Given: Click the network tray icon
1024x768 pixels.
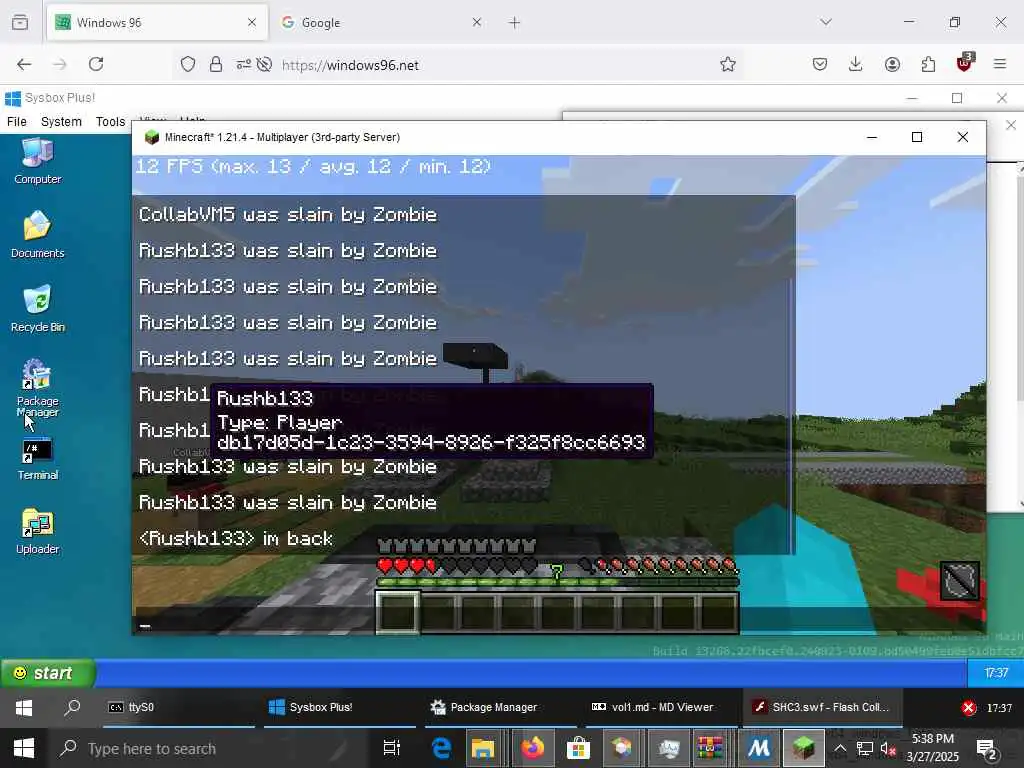Looking at the screenshot, I should [865, 748].
